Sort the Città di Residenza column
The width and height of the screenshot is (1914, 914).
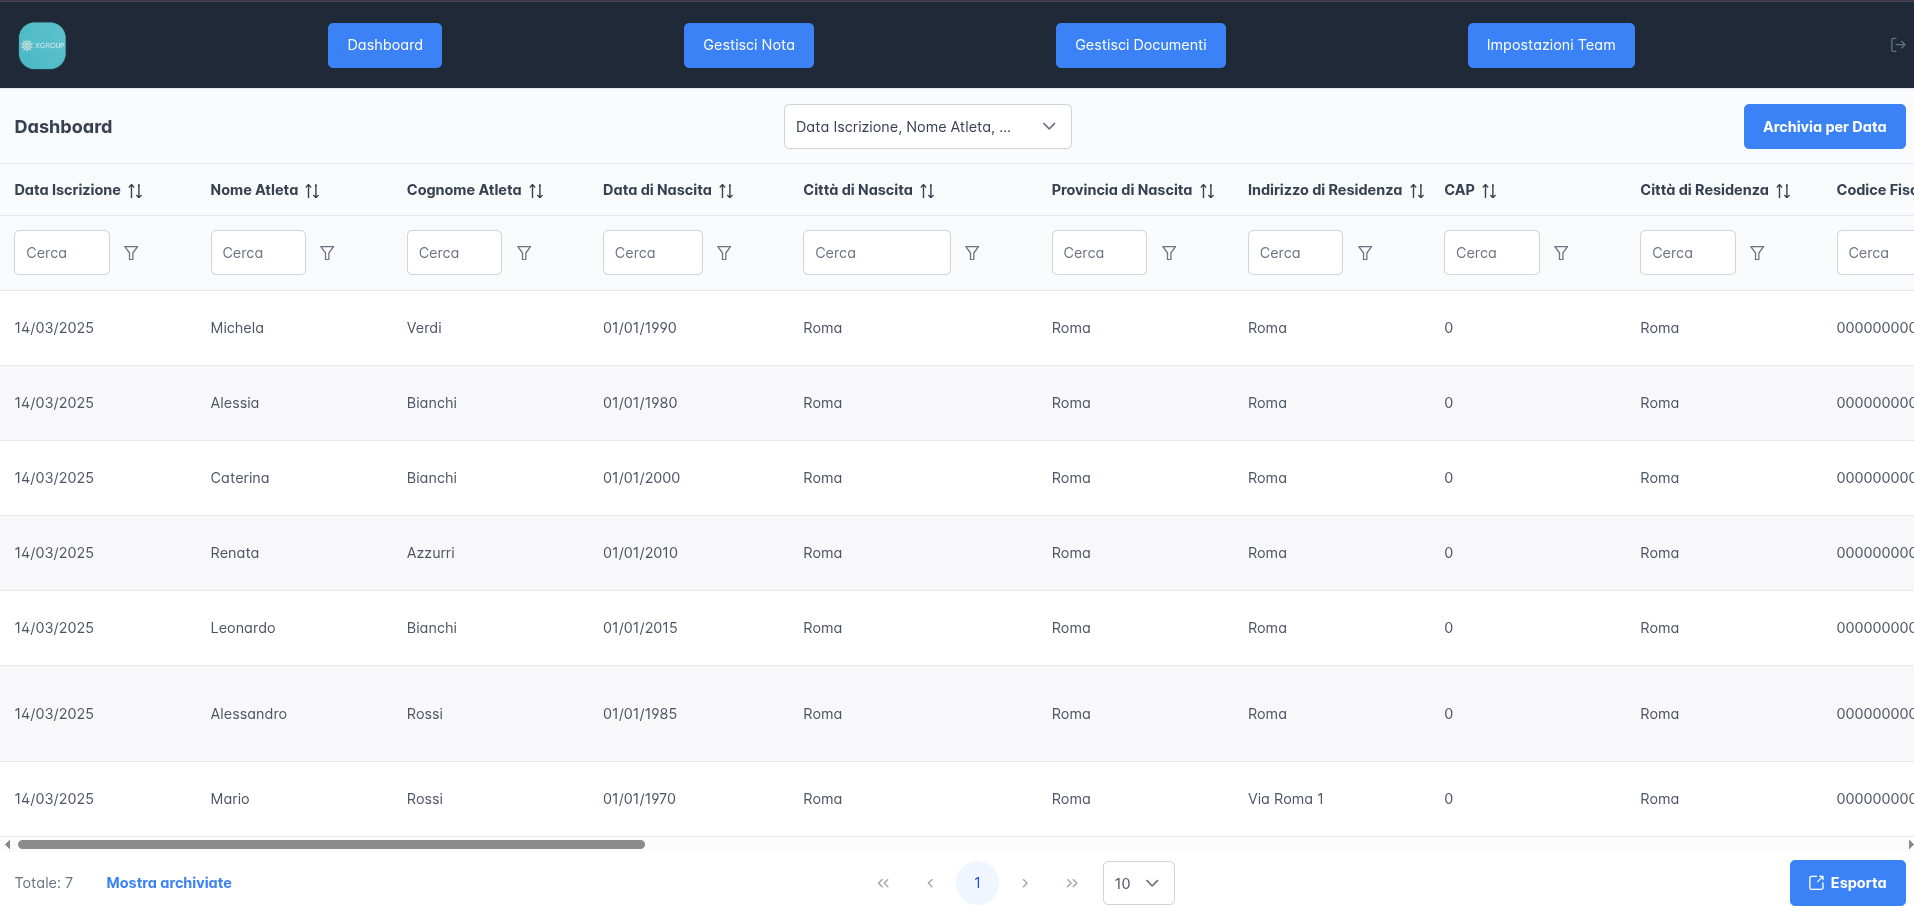pyautogui.click(x=1784, y=190)
